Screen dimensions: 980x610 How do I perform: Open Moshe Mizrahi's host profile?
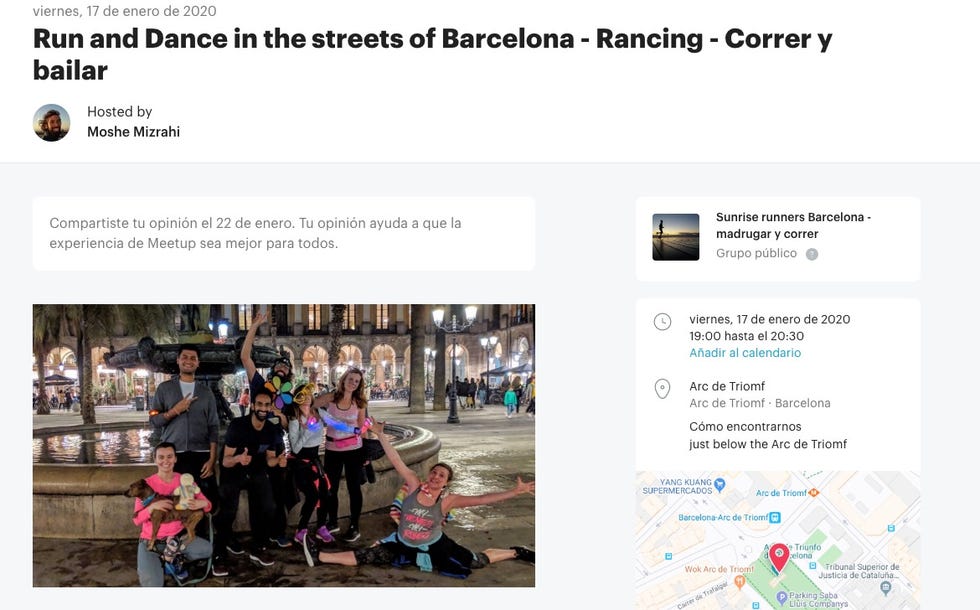133,132
